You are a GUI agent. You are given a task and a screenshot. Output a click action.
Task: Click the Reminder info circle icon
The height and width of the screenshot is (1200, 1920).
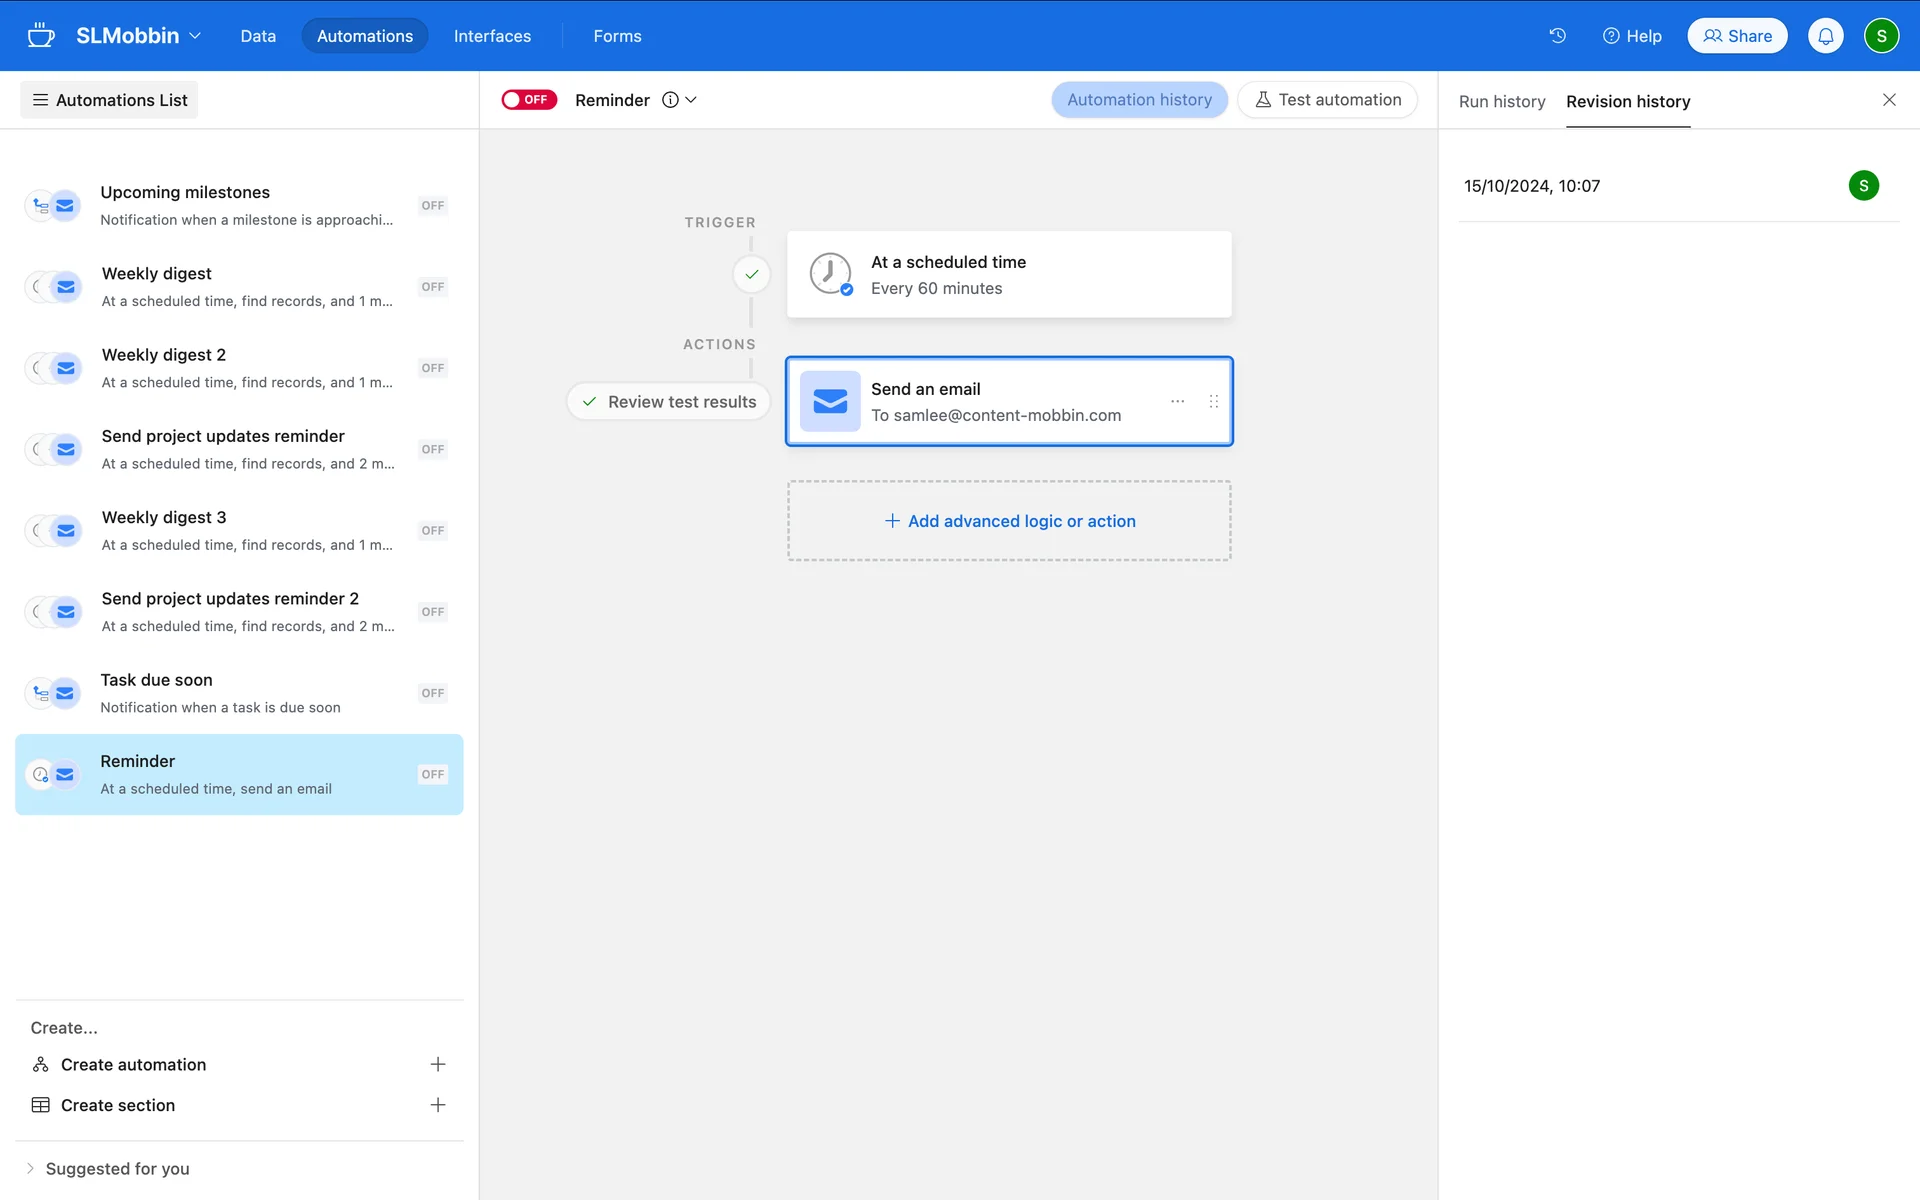pyautogui.click(x=670, y=100)
